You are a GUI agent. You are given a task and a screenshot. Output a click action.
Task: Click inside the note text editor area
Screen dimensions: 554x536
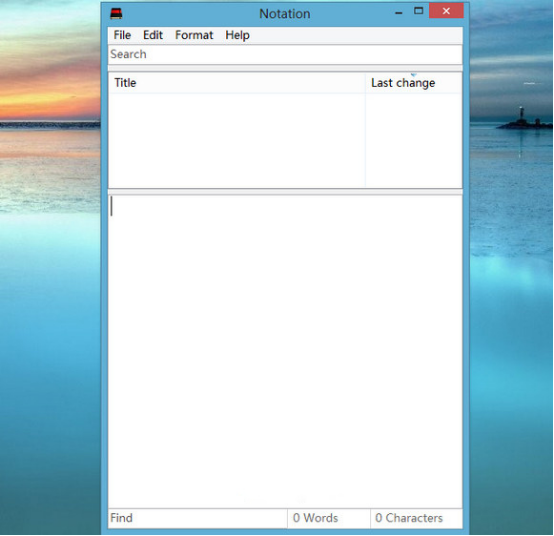pyautogui.click(x=285, y=351)
